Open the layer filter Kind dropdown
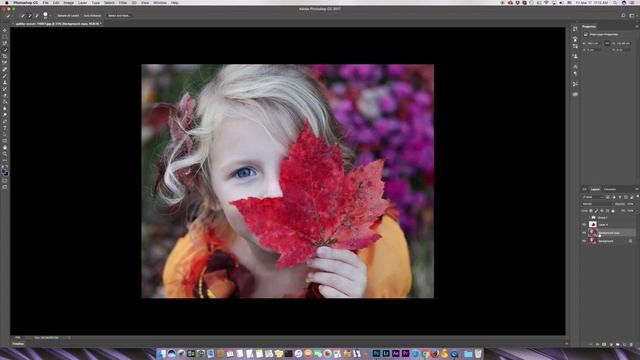 (x=593, y=197)
